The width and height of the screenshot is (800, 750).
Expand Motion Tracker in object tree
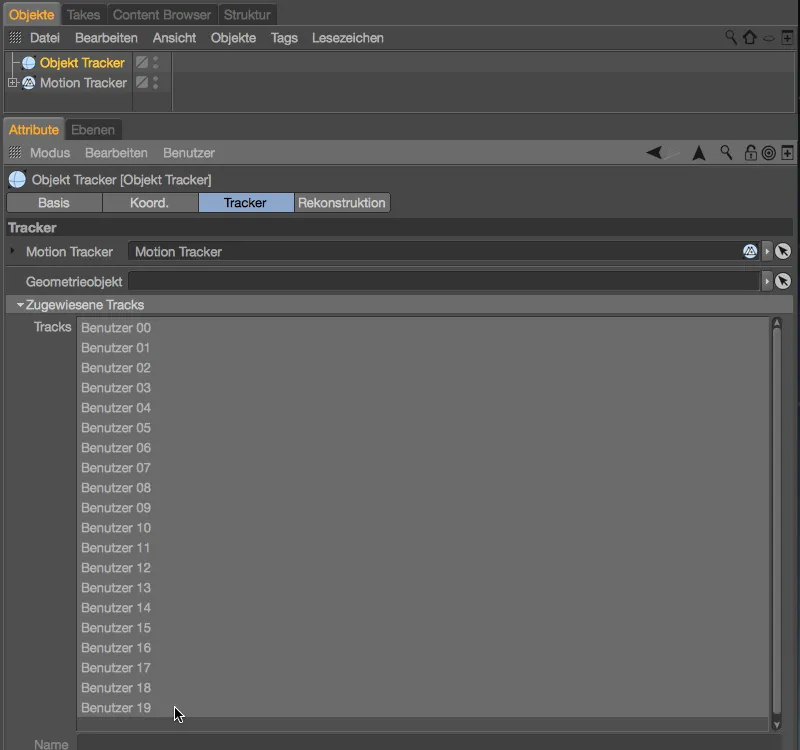click(13, 82)
